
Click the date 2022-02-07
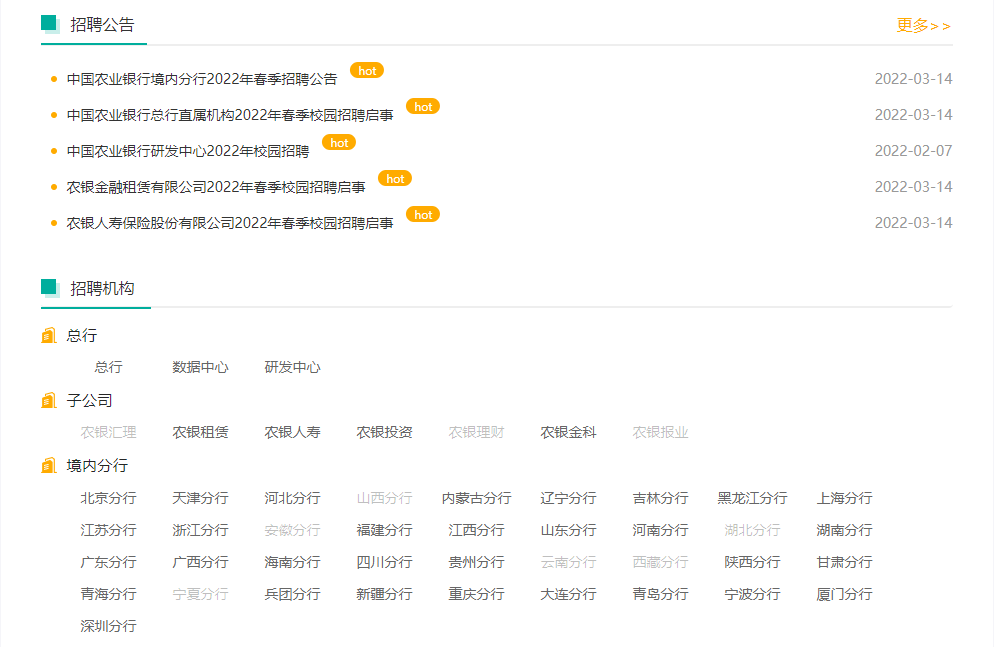tap(913, 151)
